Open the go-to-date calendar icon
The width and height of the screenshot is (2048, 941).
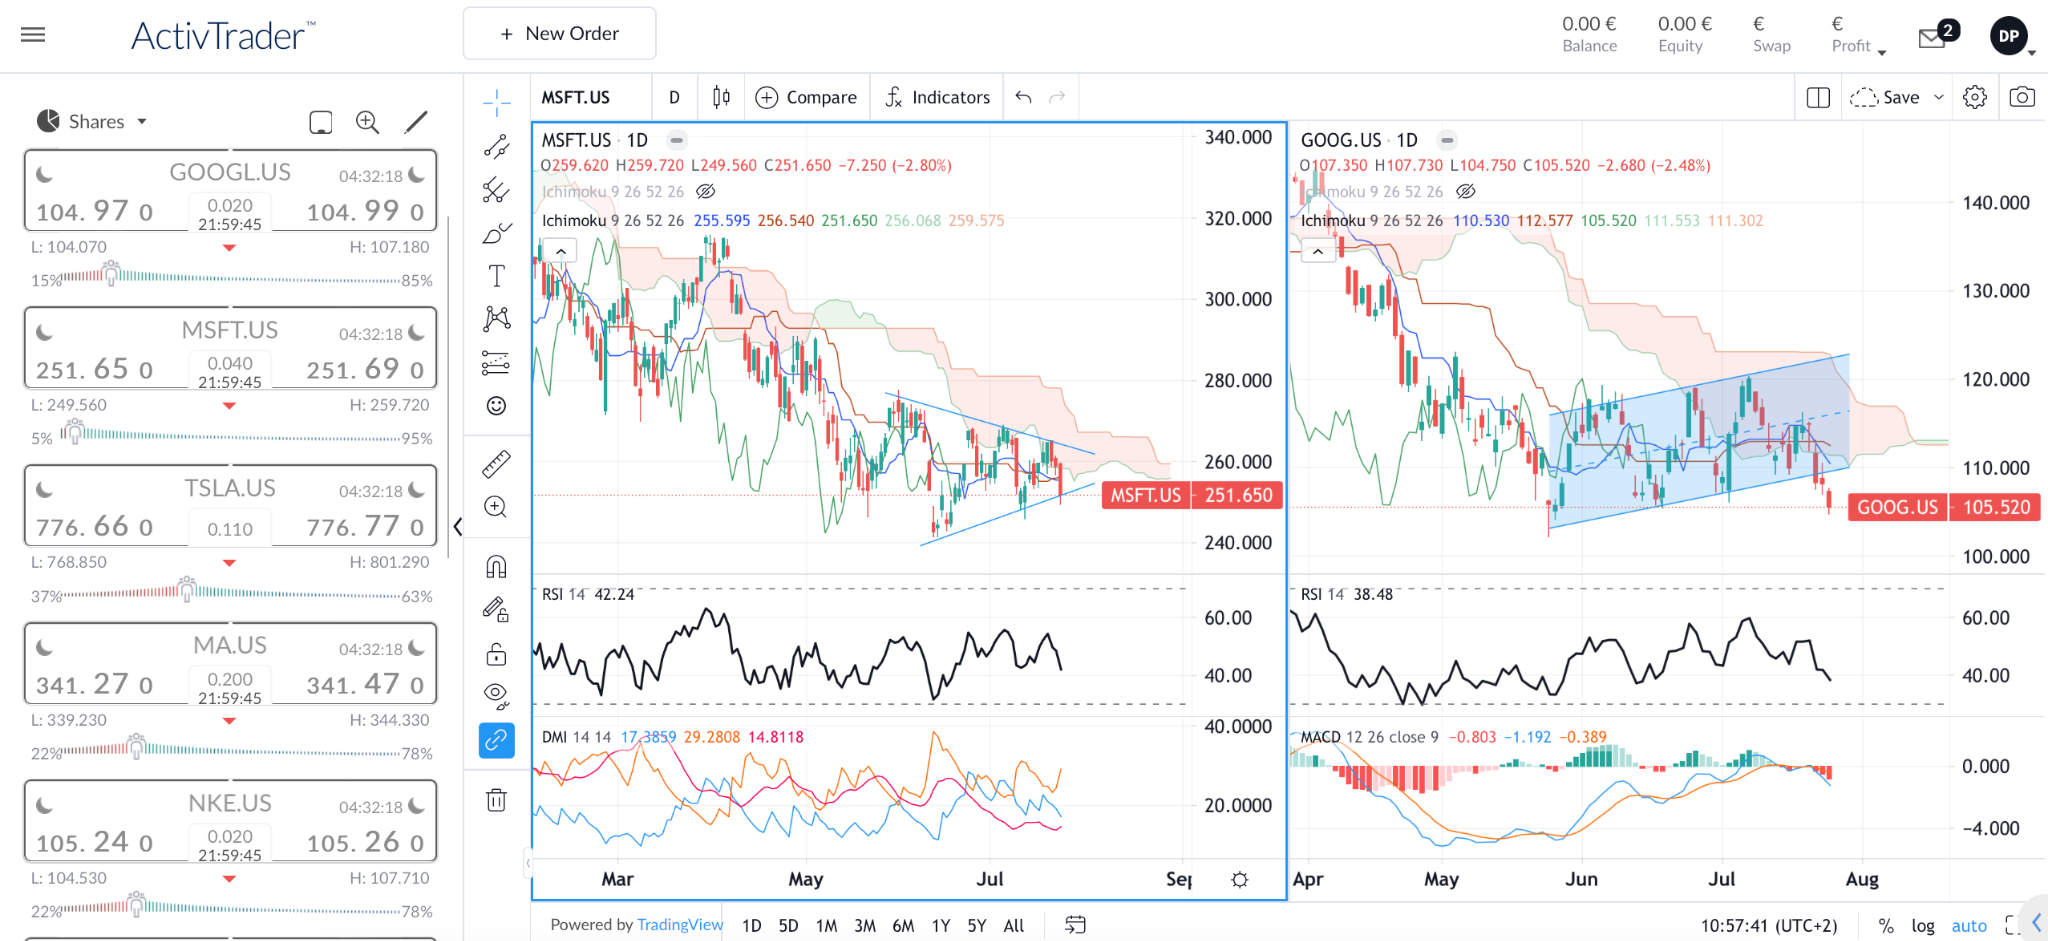pyautogui.click(x=1075, y=925)
